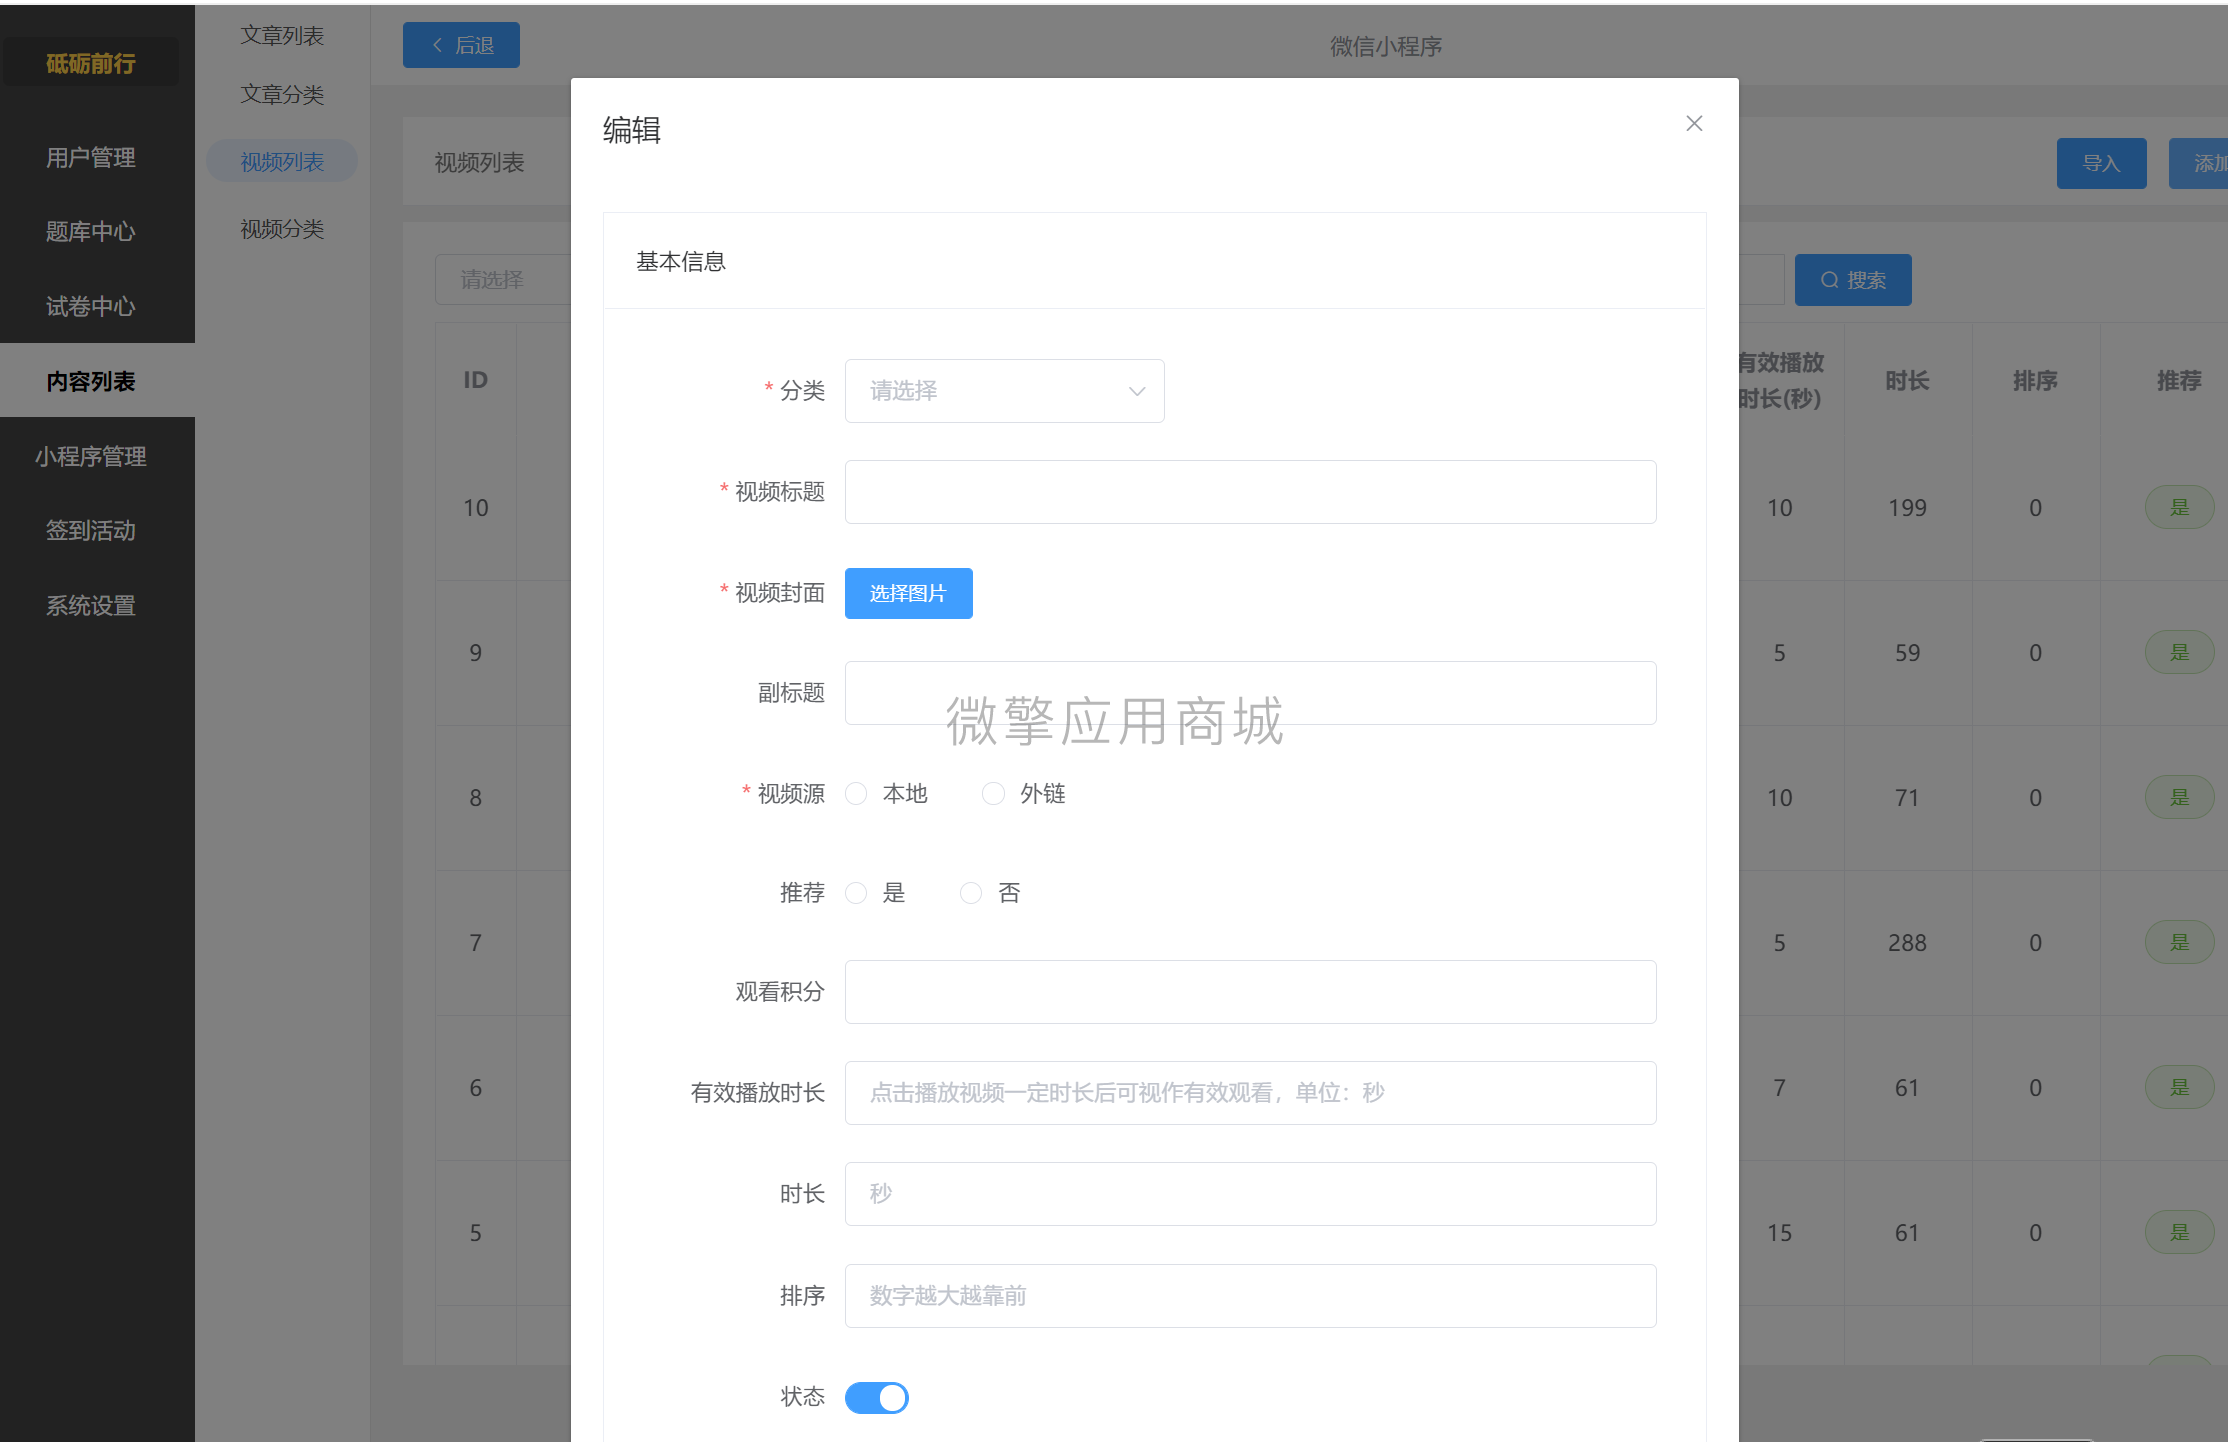The image size is (2228, 1442).
Task: Click the 时长 column header
Action: pyautogui.click(x=1907, y=381)
